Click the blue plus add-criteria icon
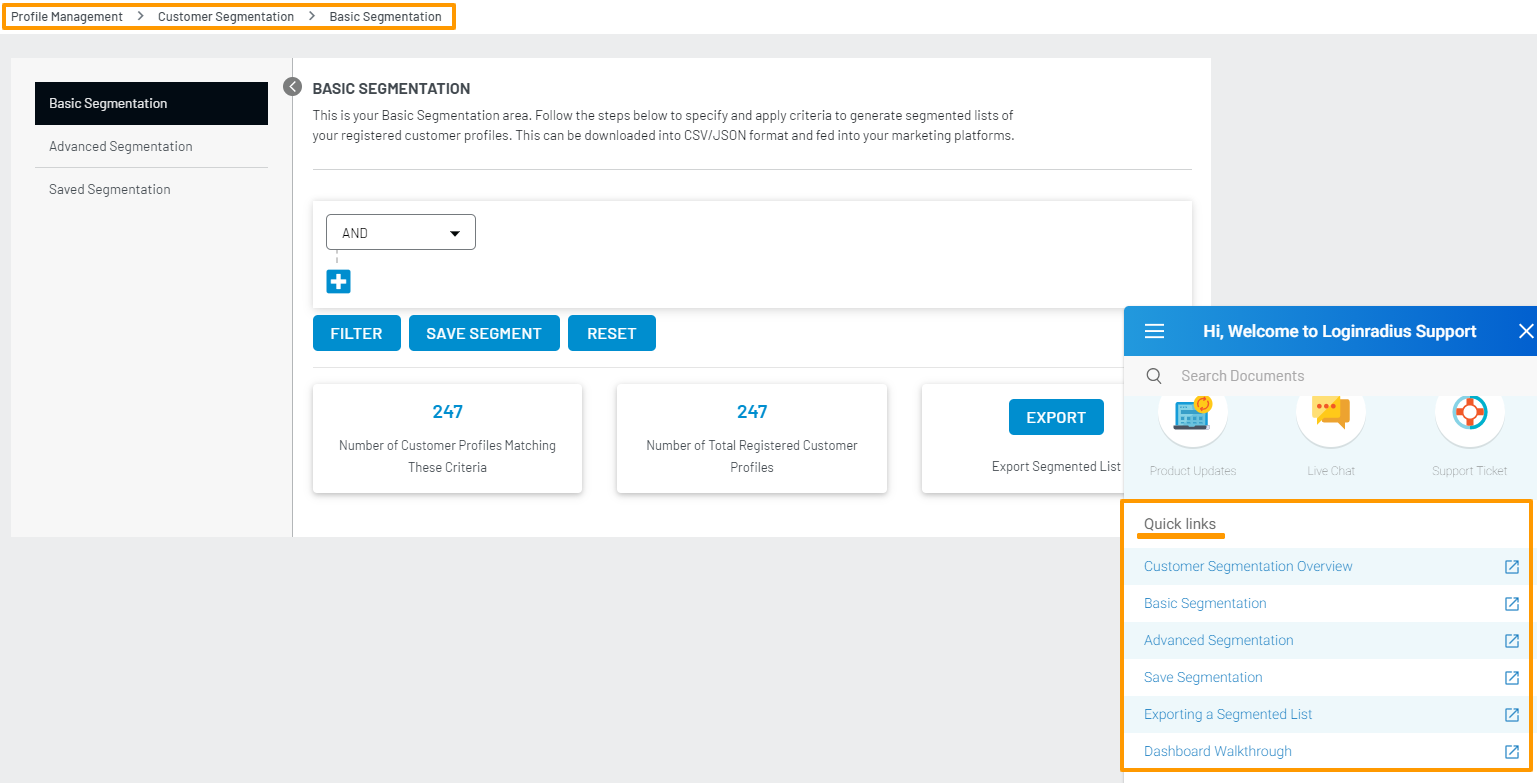Image resolution: width=1537 pixels, height=783 pixels. [338, 282]
